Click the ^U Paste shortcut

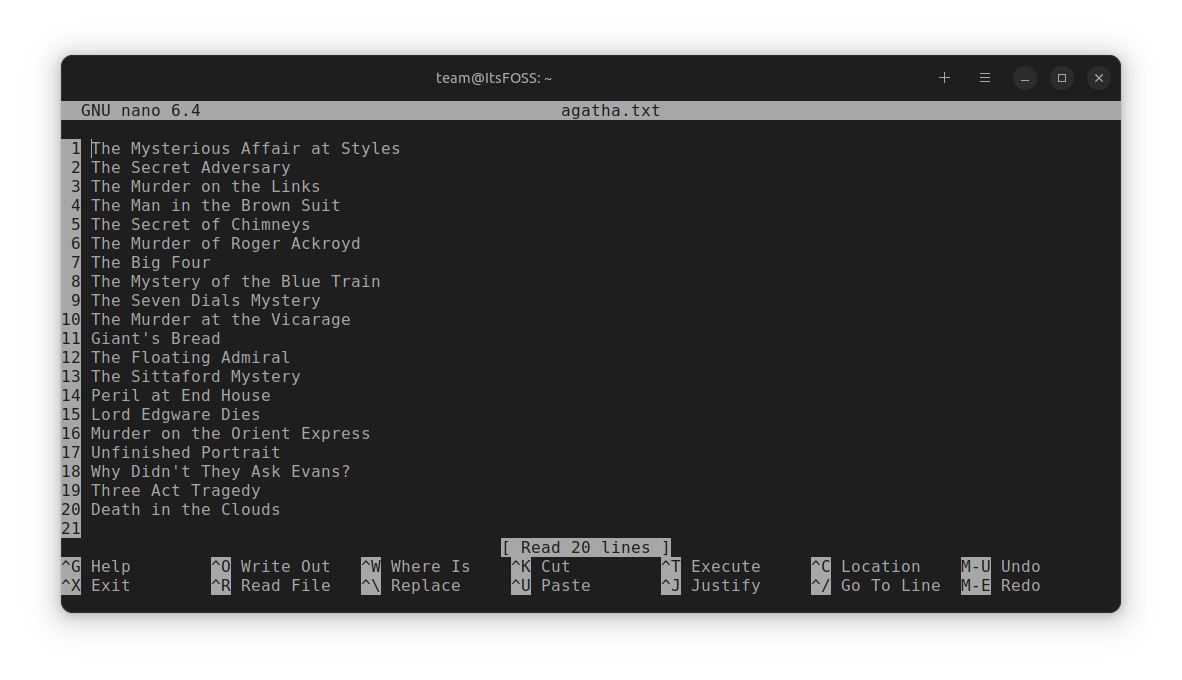click(550, 586)
